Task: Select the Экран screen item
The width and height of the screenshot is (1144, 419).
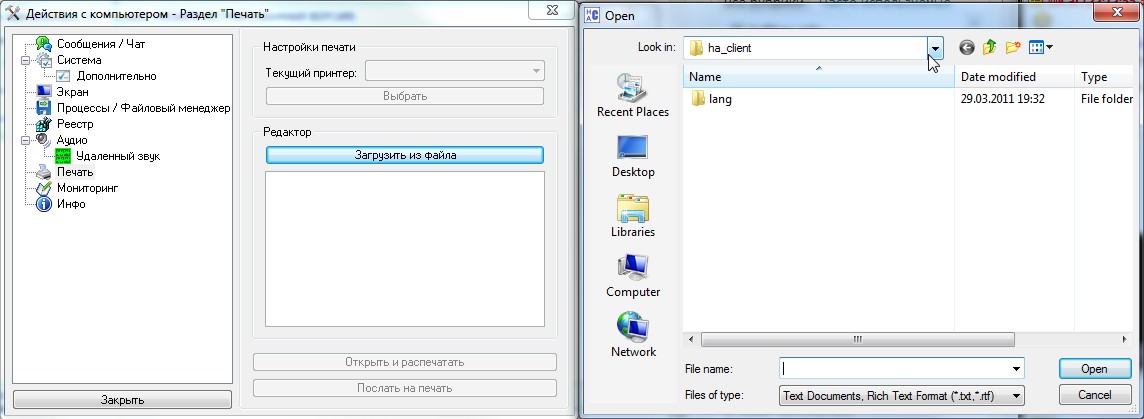Action: click(72, 92)
